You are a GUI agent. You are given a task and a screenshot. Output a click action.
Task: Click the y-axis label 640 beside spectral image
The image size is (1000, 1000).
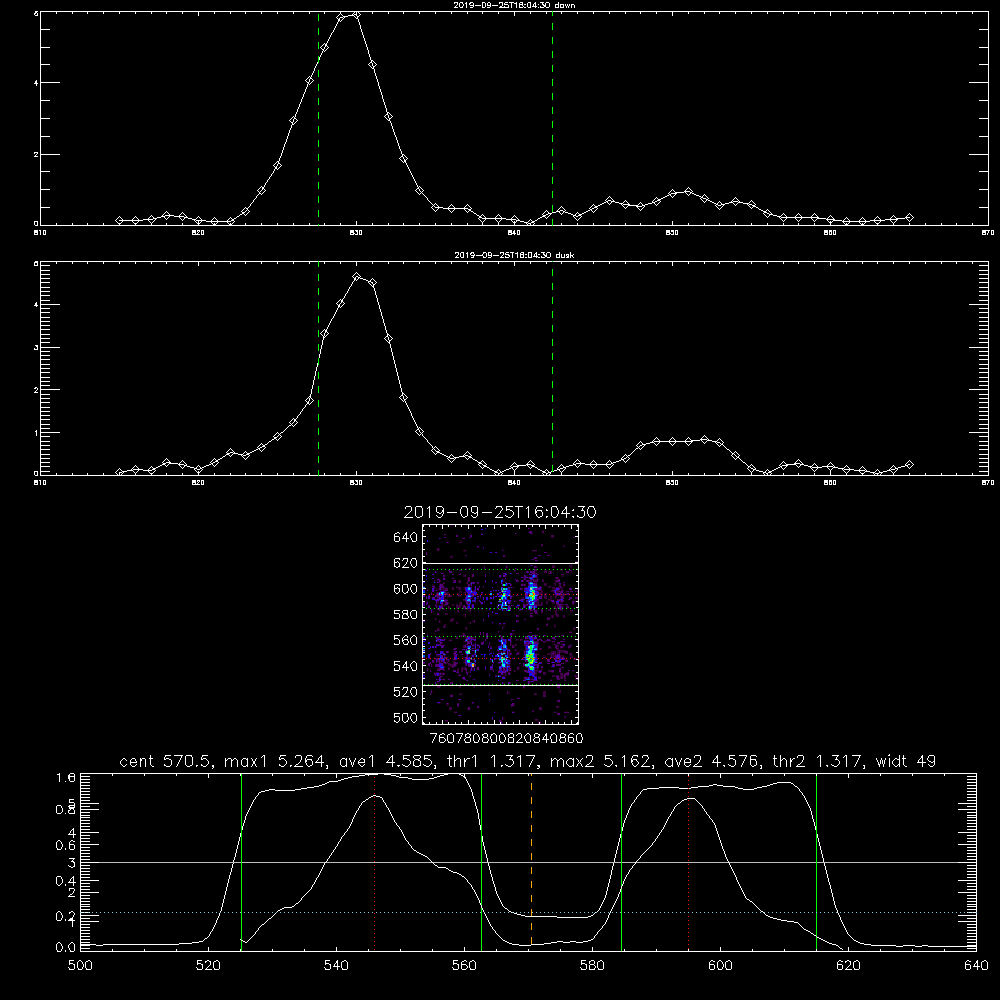[x=406, y=538]
